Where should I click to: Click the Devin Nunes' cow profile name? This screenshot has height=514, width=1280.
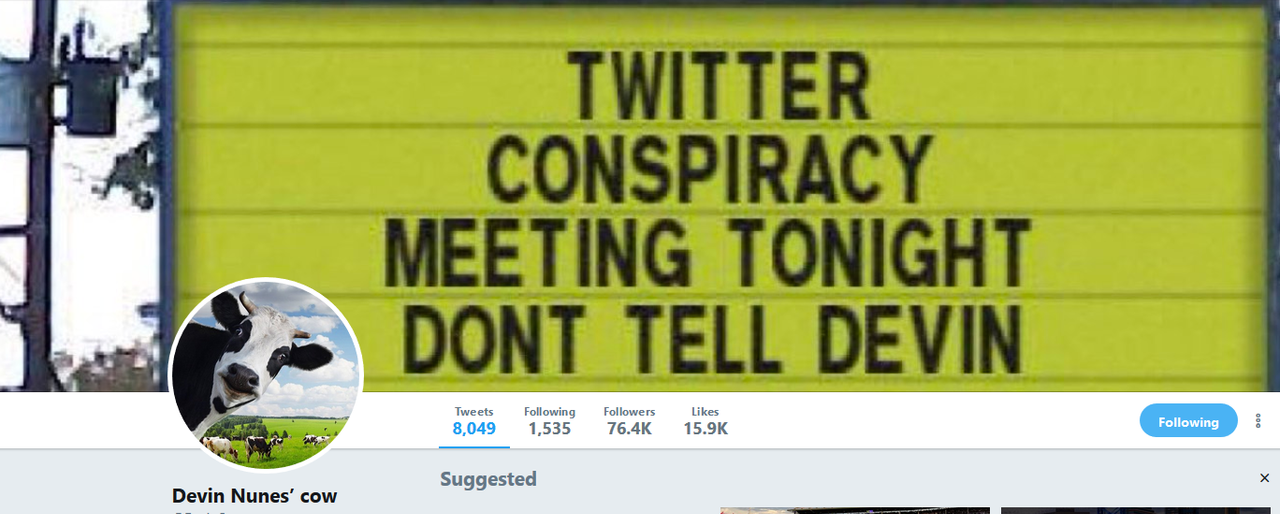[255, 495]
